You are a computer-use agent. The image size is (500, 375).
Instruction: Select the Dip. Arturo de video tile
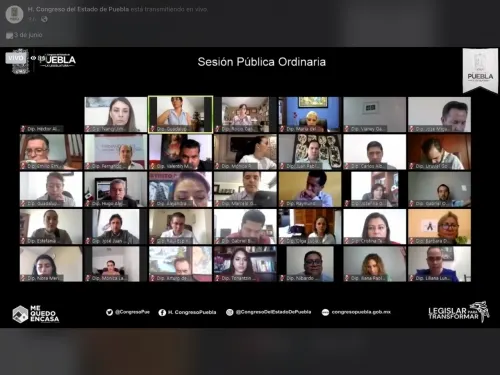[x=180, y=264]
